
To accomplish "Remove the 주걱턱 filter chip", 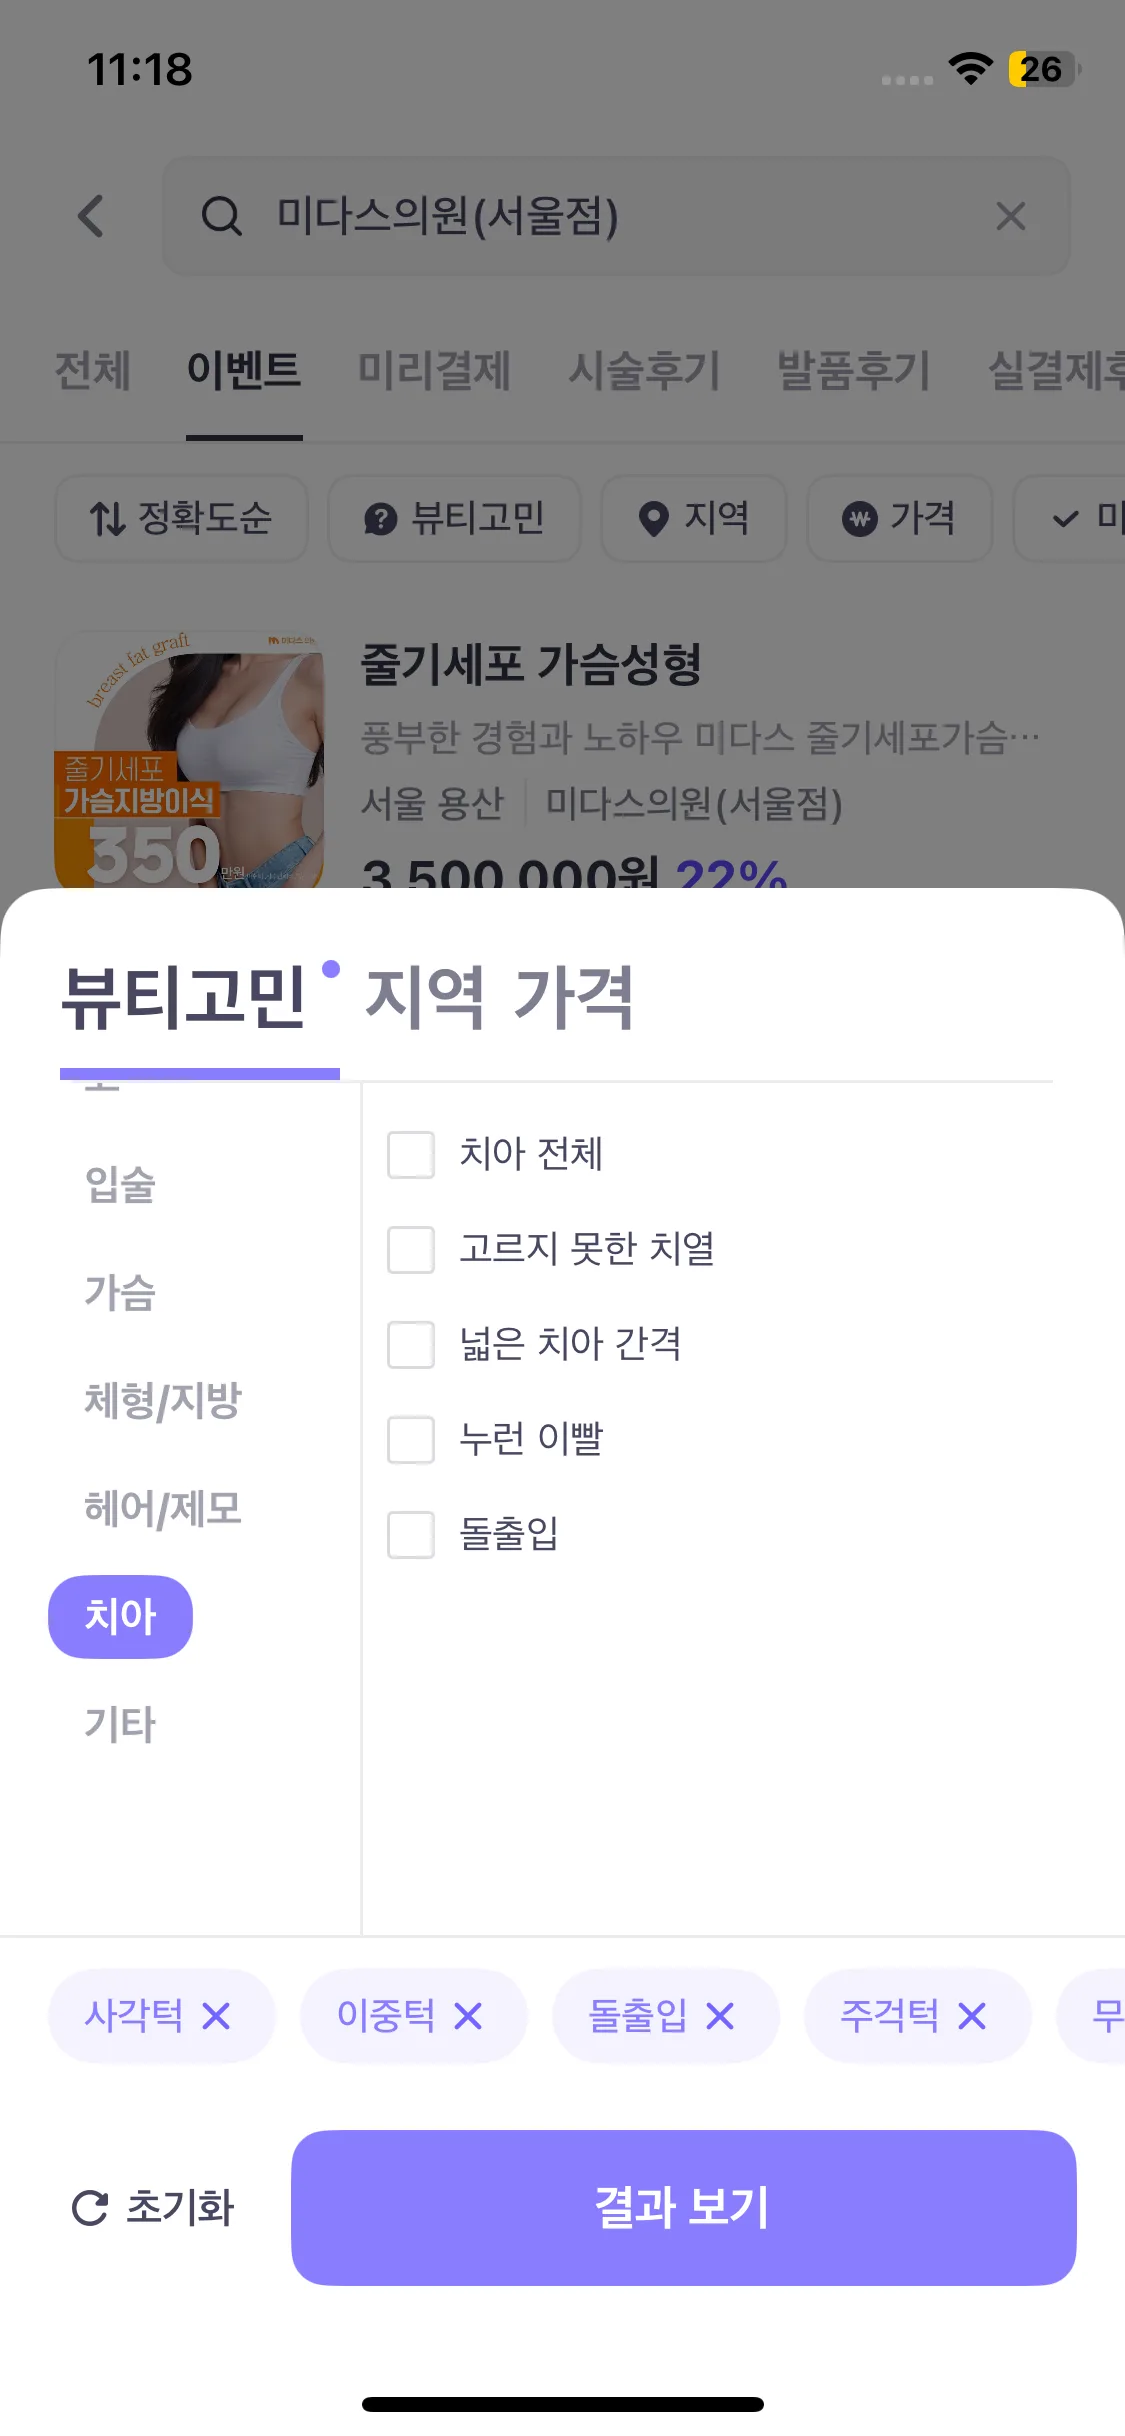I will tap(972, 2016).
